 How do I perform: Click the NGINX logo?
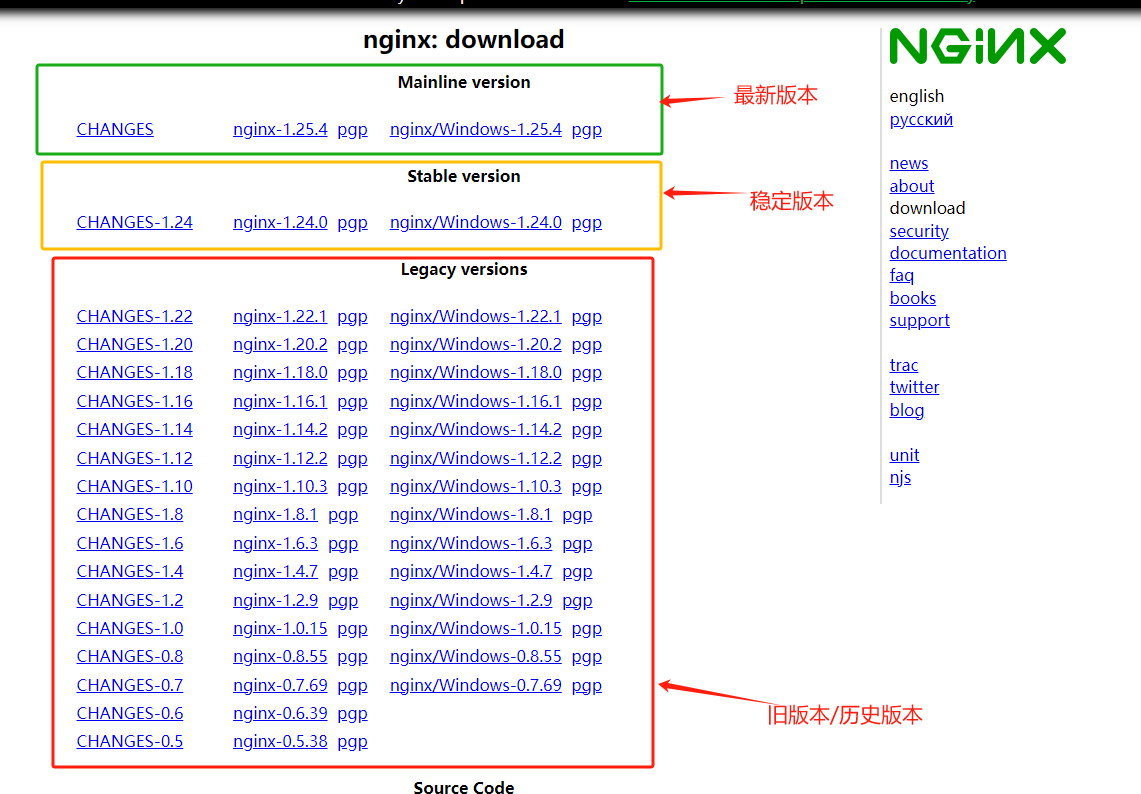click(978, 45)
